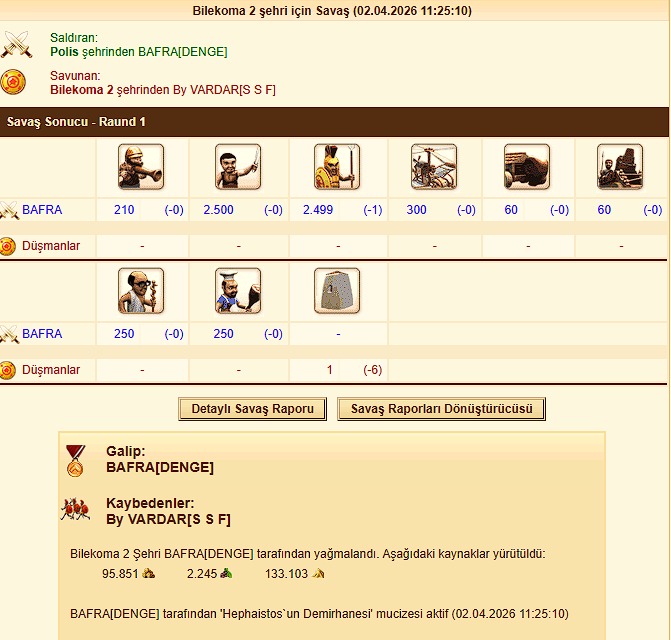The width and height of the screenshot is (671, 640).
Task: Open the defender city Bilekoma 2 link
Action: pyautogui.click(x=82, y=90)
